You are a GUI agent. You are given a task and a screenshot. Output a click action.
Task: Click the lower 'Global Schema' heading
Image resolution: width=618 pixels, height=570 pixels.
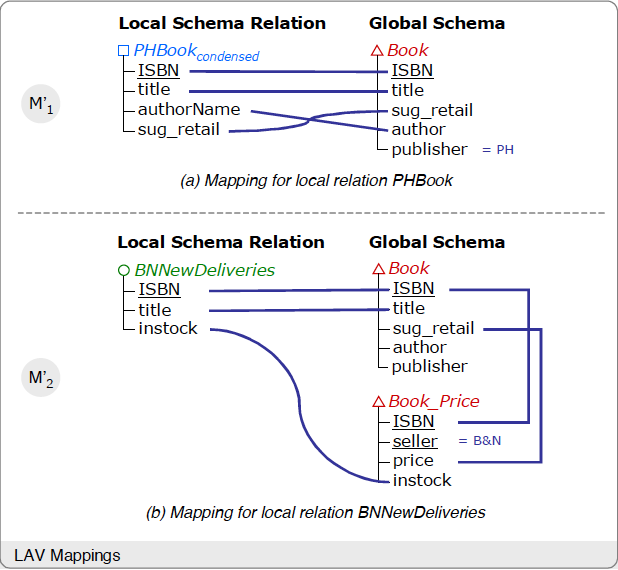click(x=437, y=242)
